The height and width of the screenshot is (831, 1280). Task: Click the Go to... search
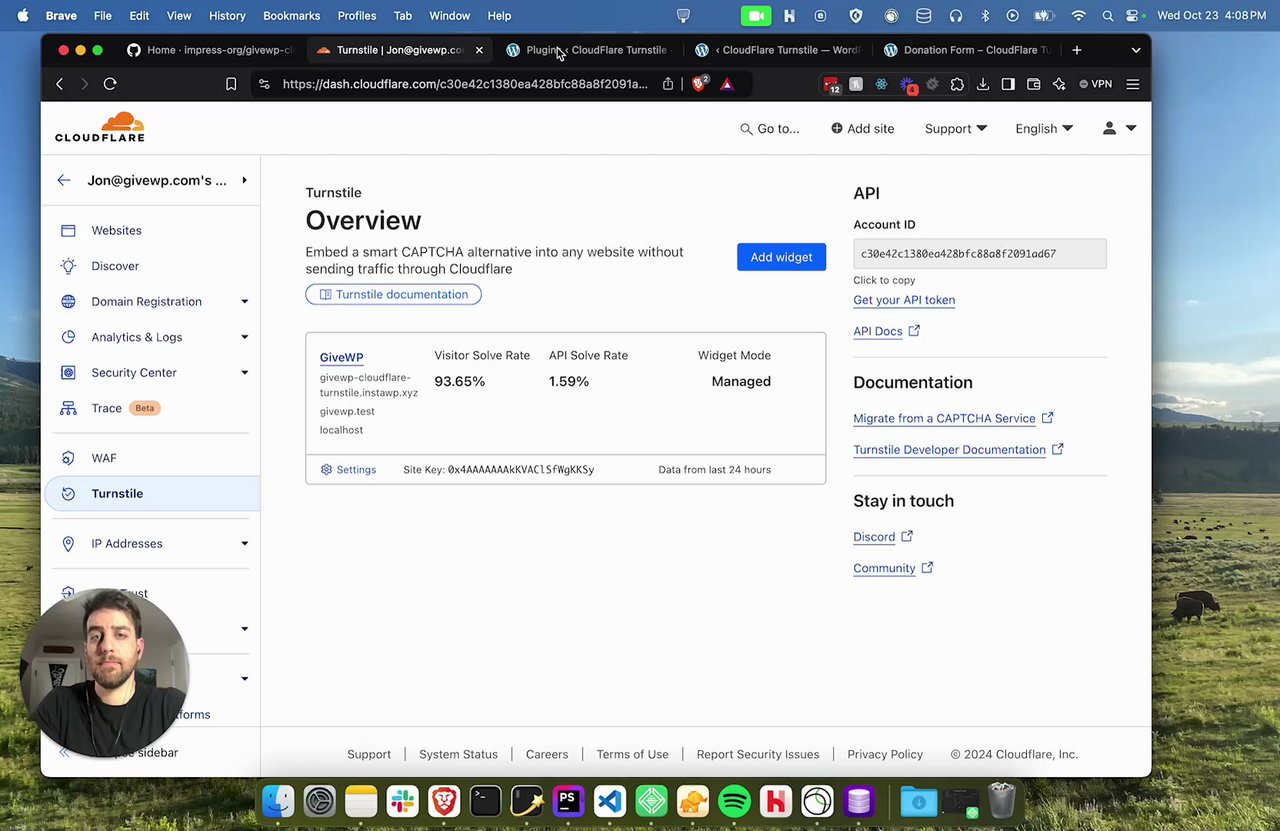tap(769, 128)
